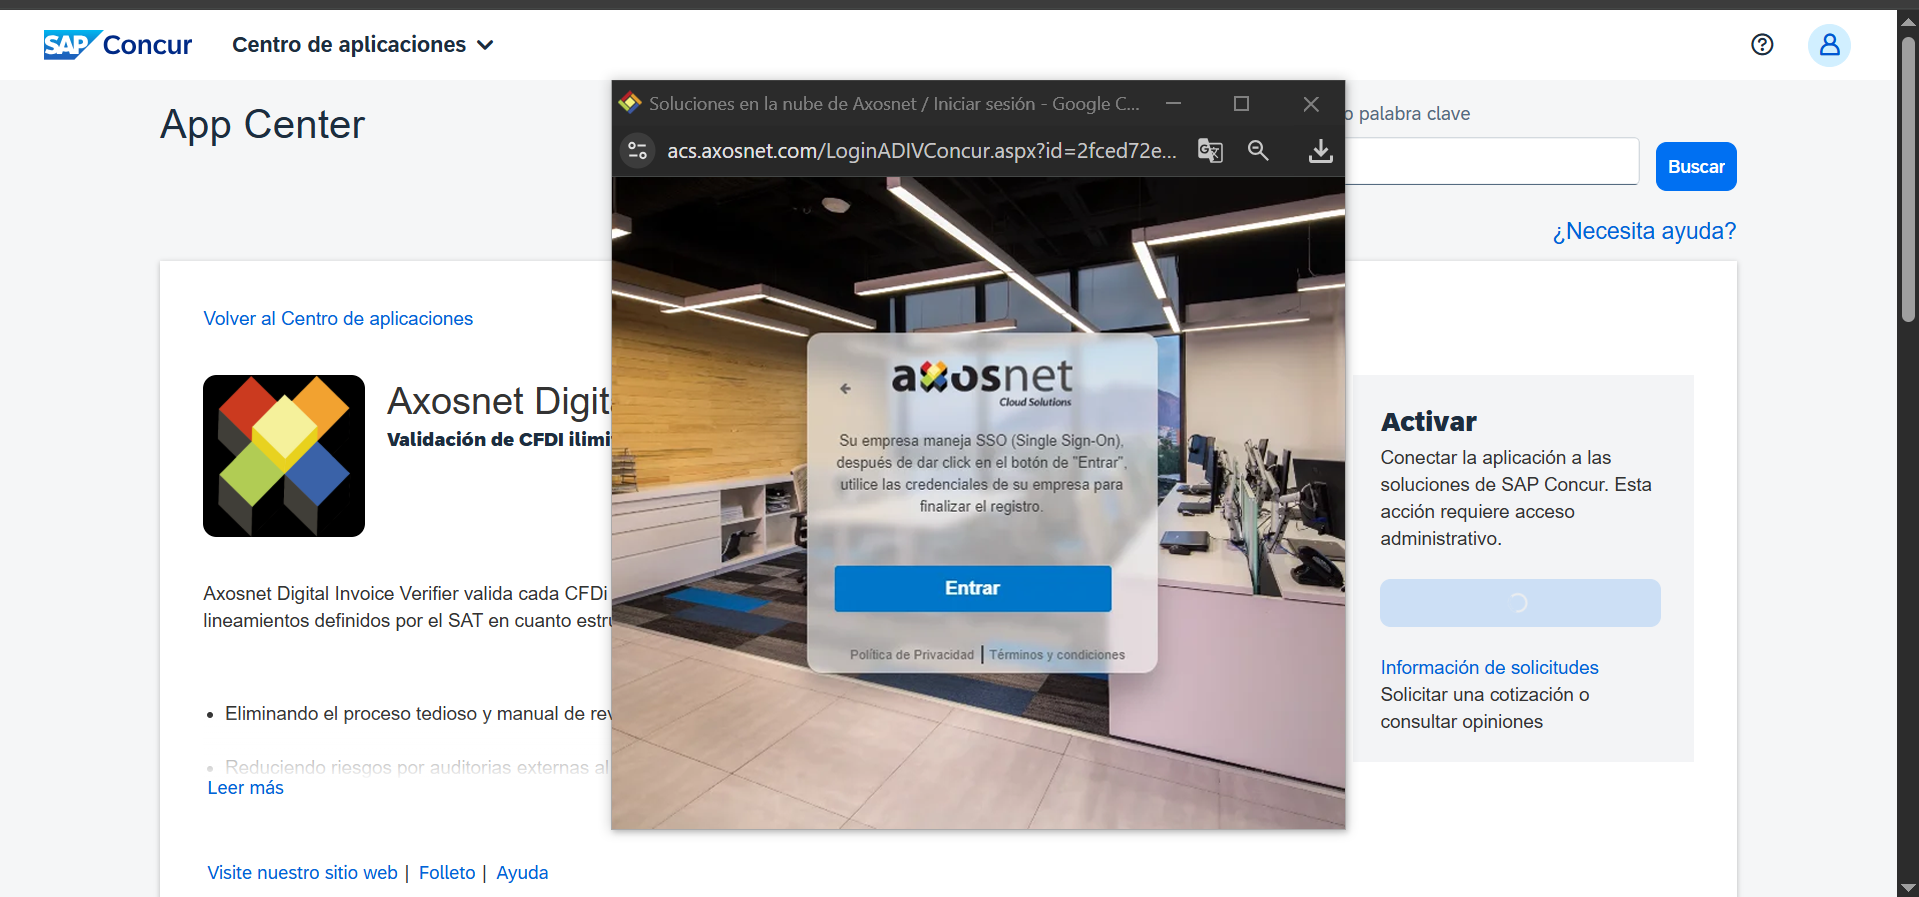Go to Volver al Centro de aplicaciones

[338, 318]
